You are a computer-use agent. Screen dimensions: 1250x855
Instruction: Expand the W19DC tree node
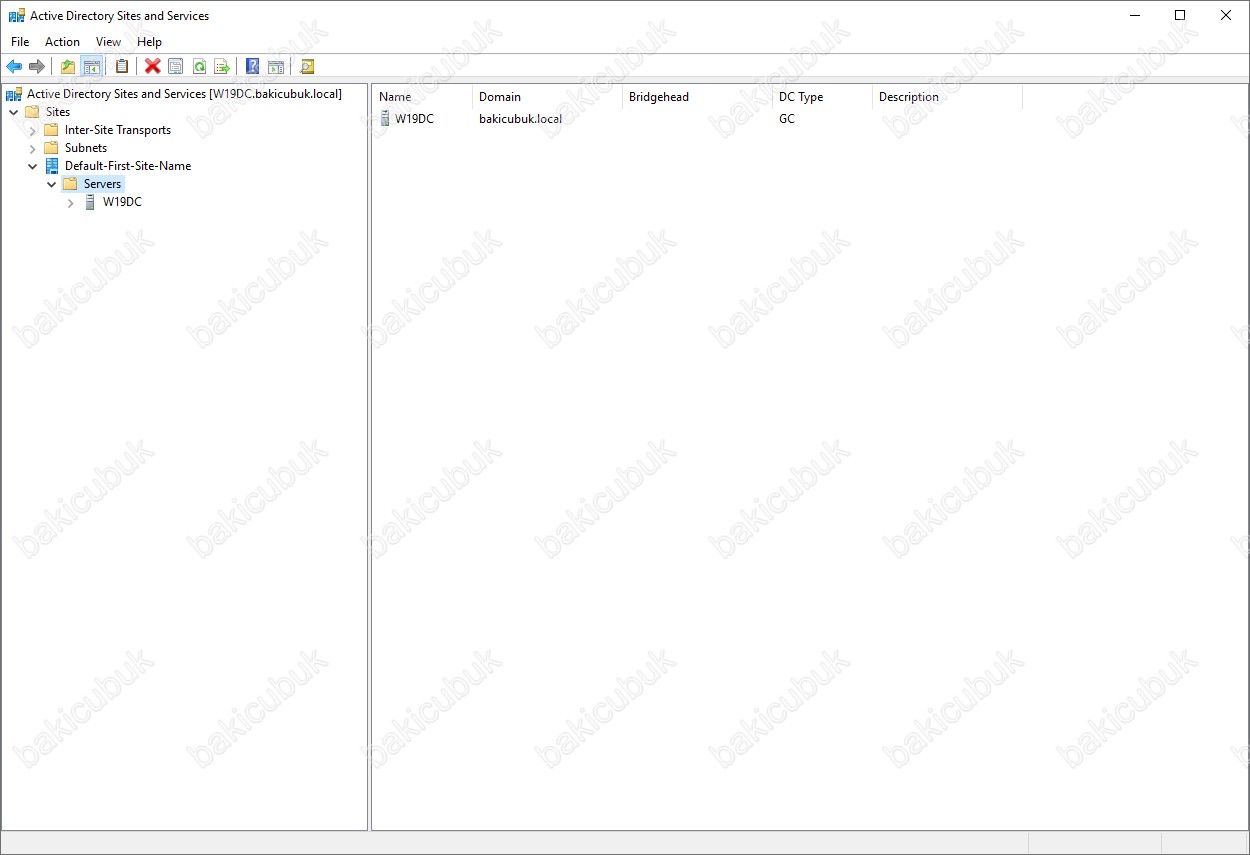point(71,203)
